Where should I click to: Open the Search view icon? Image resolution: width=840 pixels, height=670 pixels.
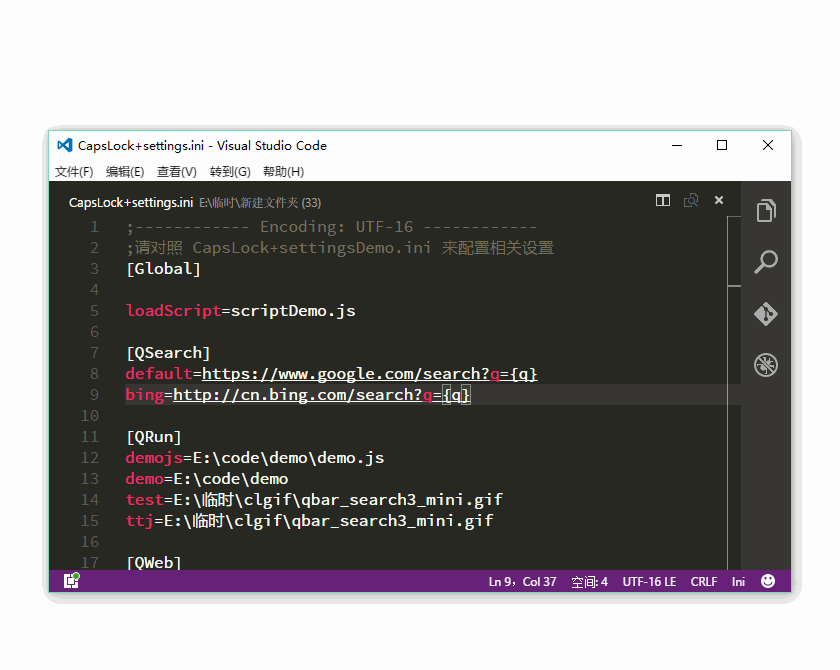tap(766, 262)
